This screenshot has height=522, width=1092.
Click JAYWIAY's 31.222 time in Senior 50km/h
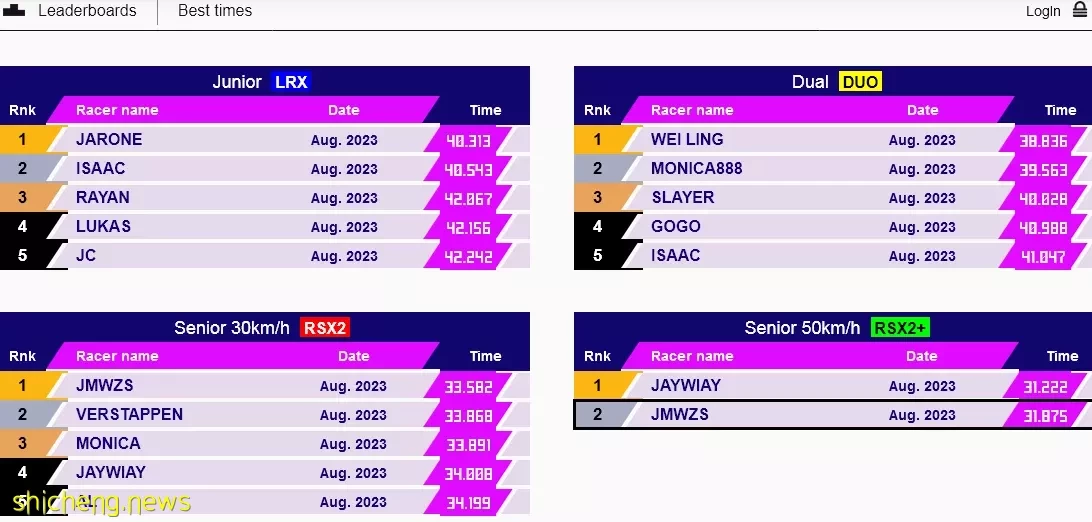[1045, 386]
